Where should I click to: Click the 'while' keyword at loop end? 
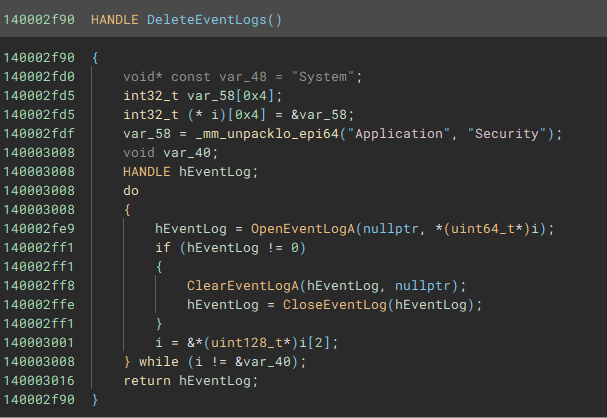[158, 362]
